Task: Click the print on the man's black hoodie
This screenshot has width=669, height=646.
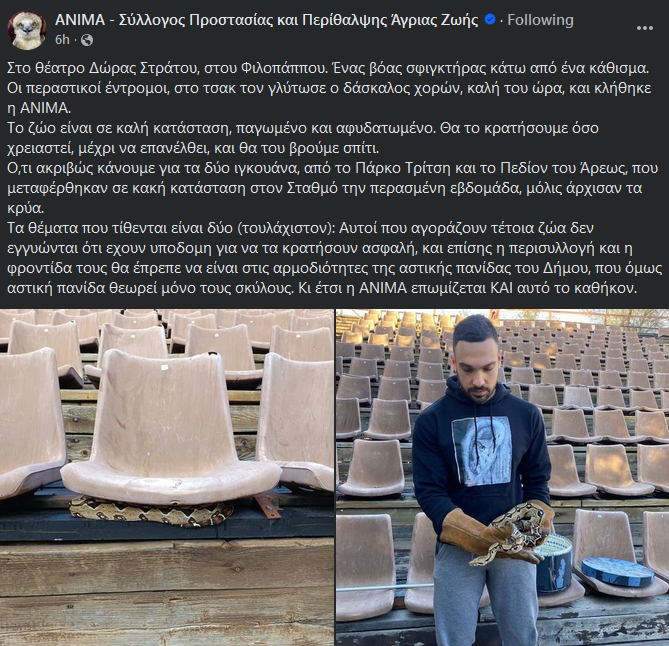Action: click(482, 451)
